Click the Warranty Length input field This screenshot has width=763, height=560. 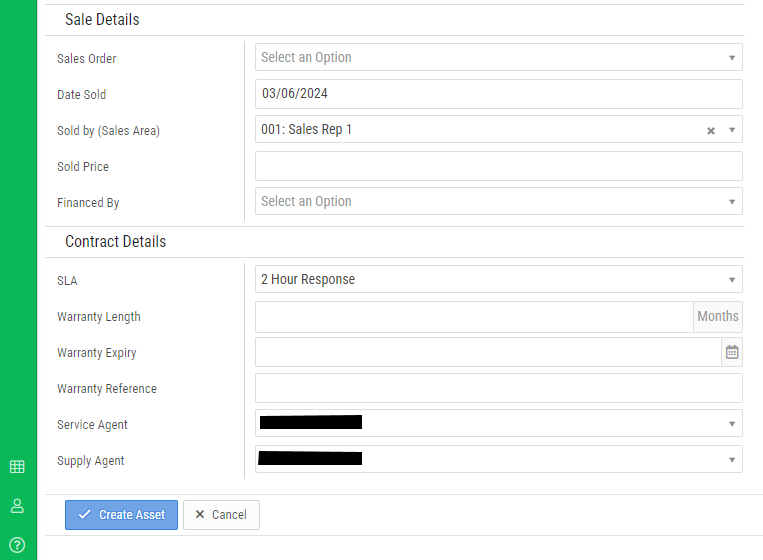474,317
